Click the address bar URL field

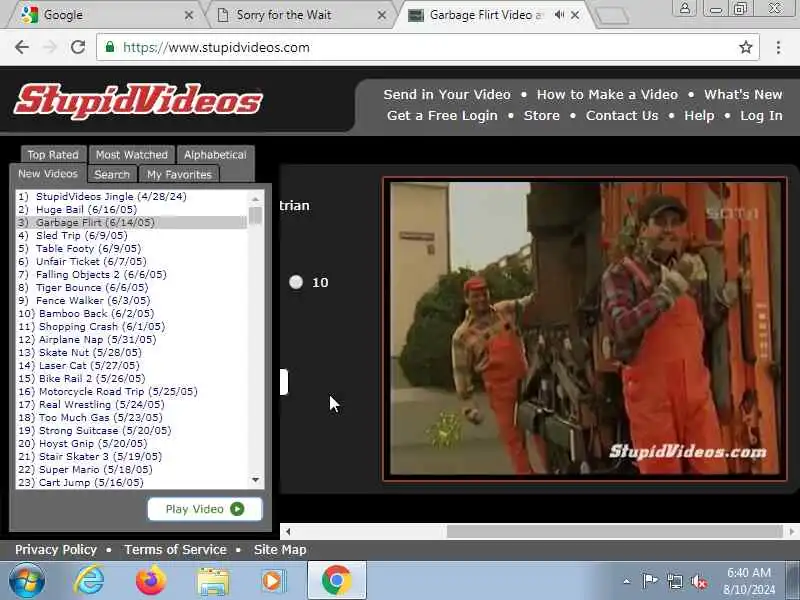click(x=428, y=47)
